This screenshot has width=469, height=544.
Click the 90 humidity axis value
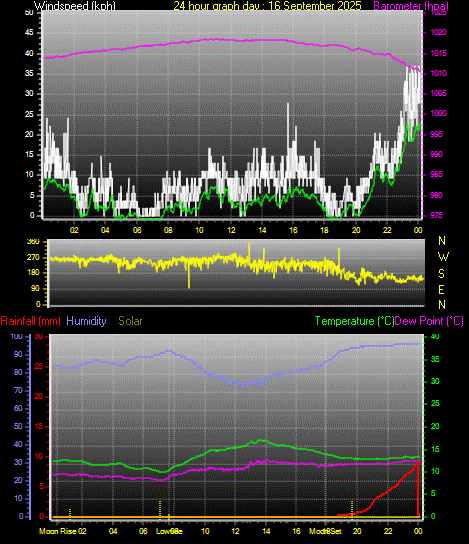tap(18, 355)
